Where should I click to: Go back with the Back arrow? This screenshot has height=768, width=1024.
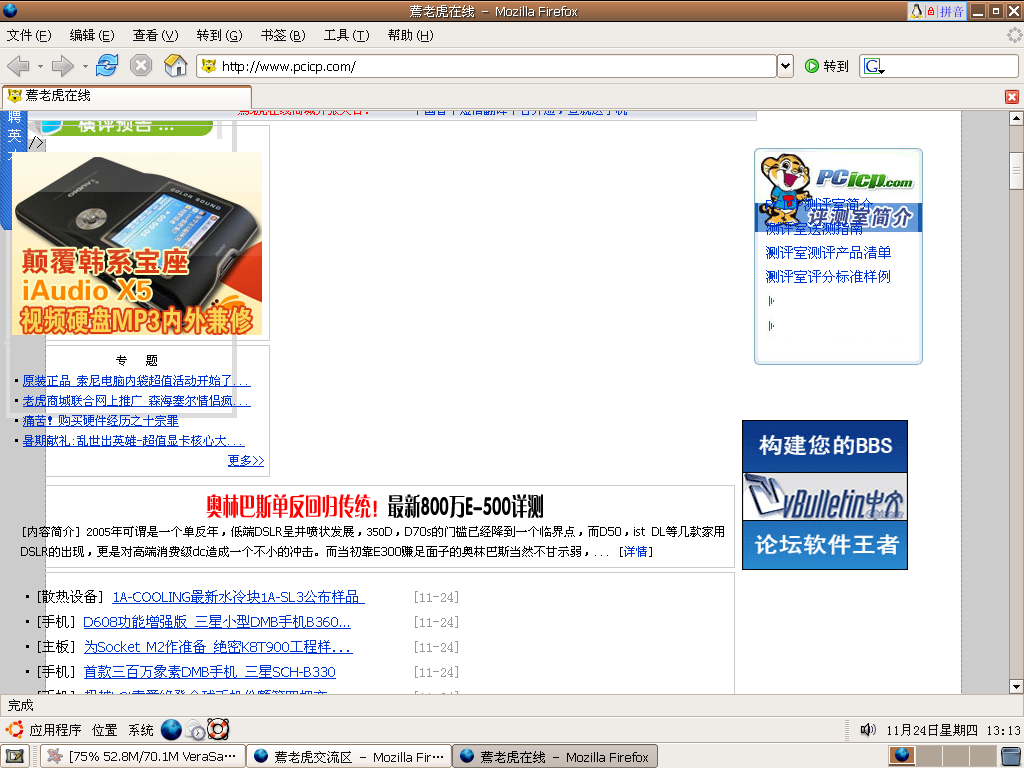point(18,65)
